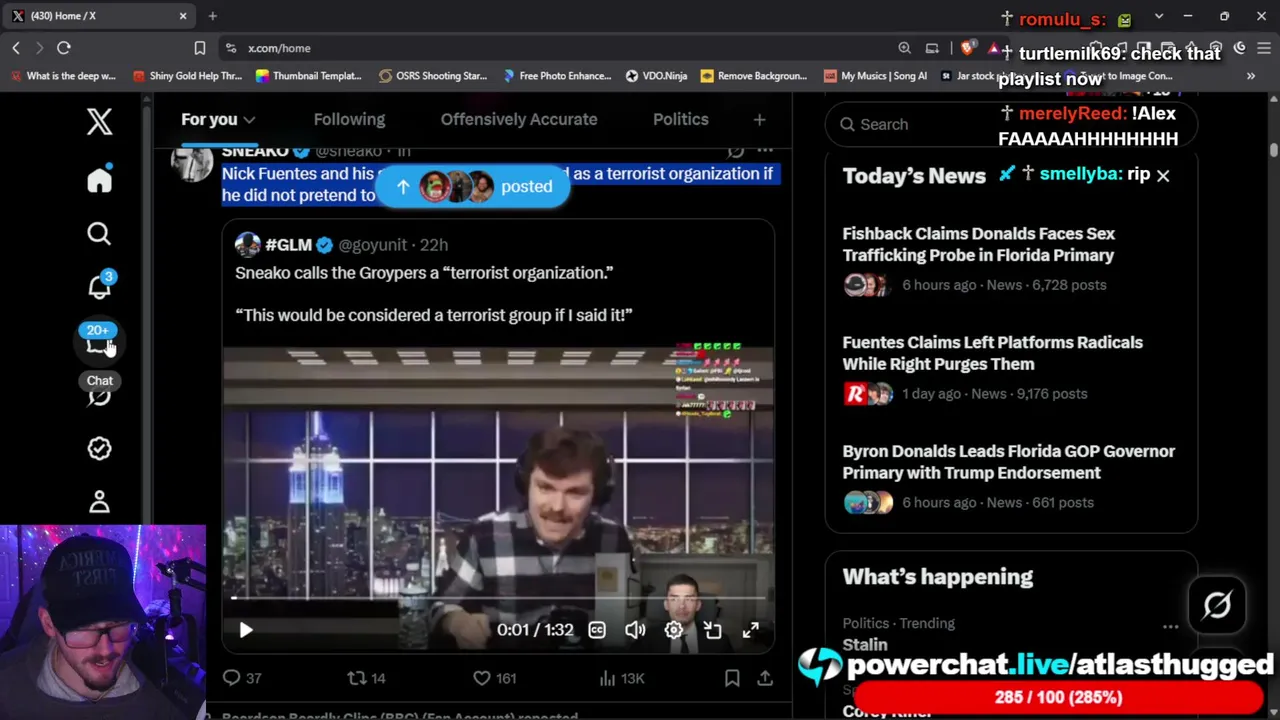Bookmark the SNEAKO post
1280x720 pixels.
click(732, 678)
